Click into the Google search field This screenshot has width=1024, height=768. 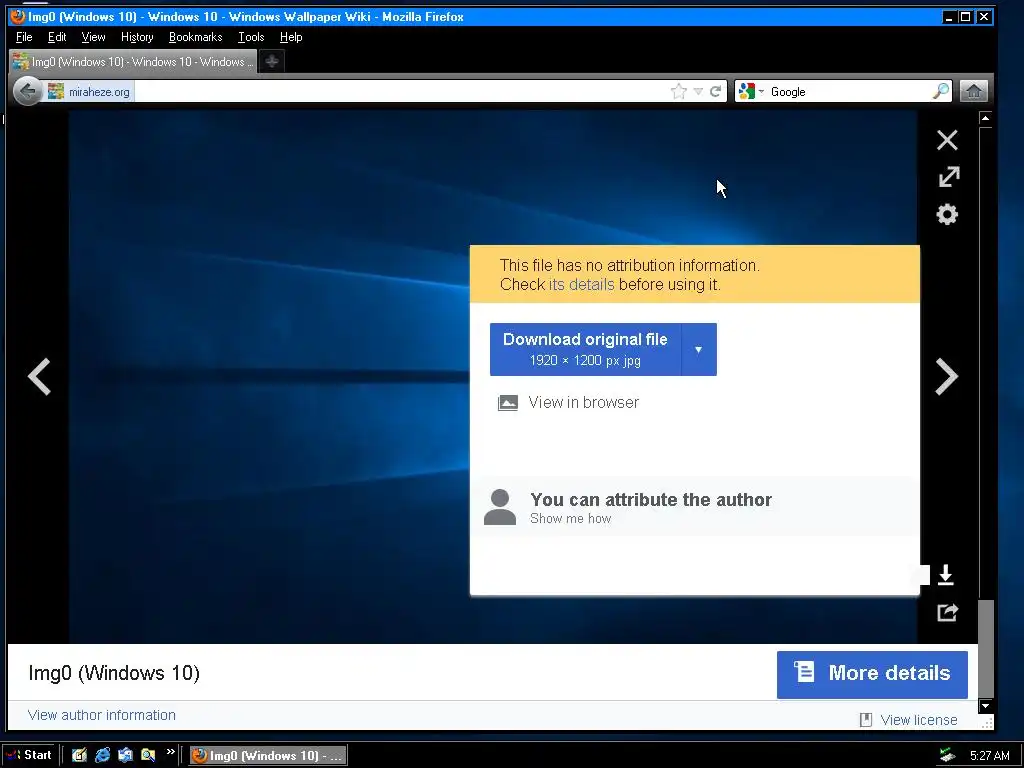(849, 91)
